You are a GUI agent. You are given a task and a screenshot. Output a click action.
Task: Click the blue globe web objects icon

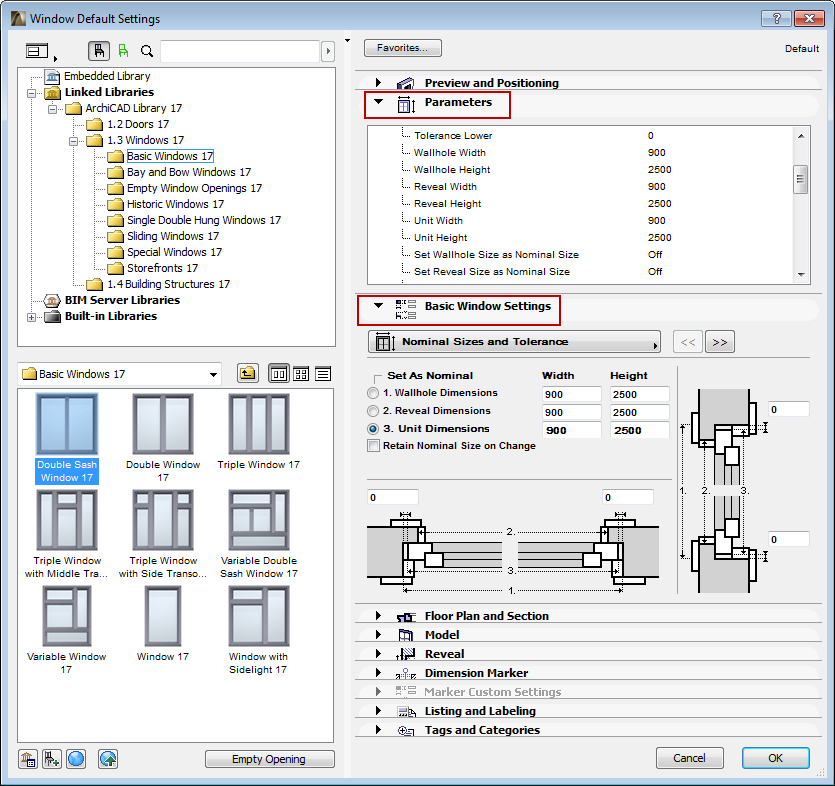tap(76, 759)
